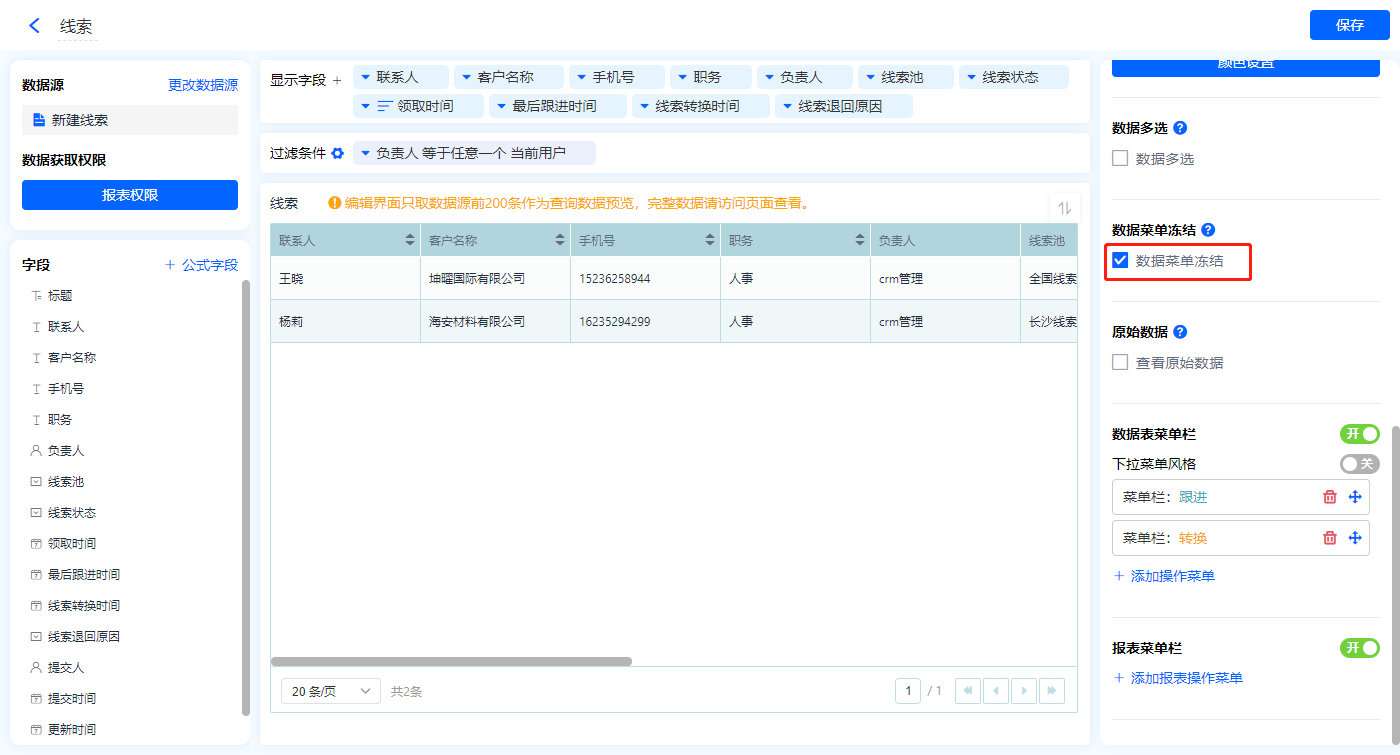Add a display field with plus icon
1400x755 pixels.
pos(337,80)
